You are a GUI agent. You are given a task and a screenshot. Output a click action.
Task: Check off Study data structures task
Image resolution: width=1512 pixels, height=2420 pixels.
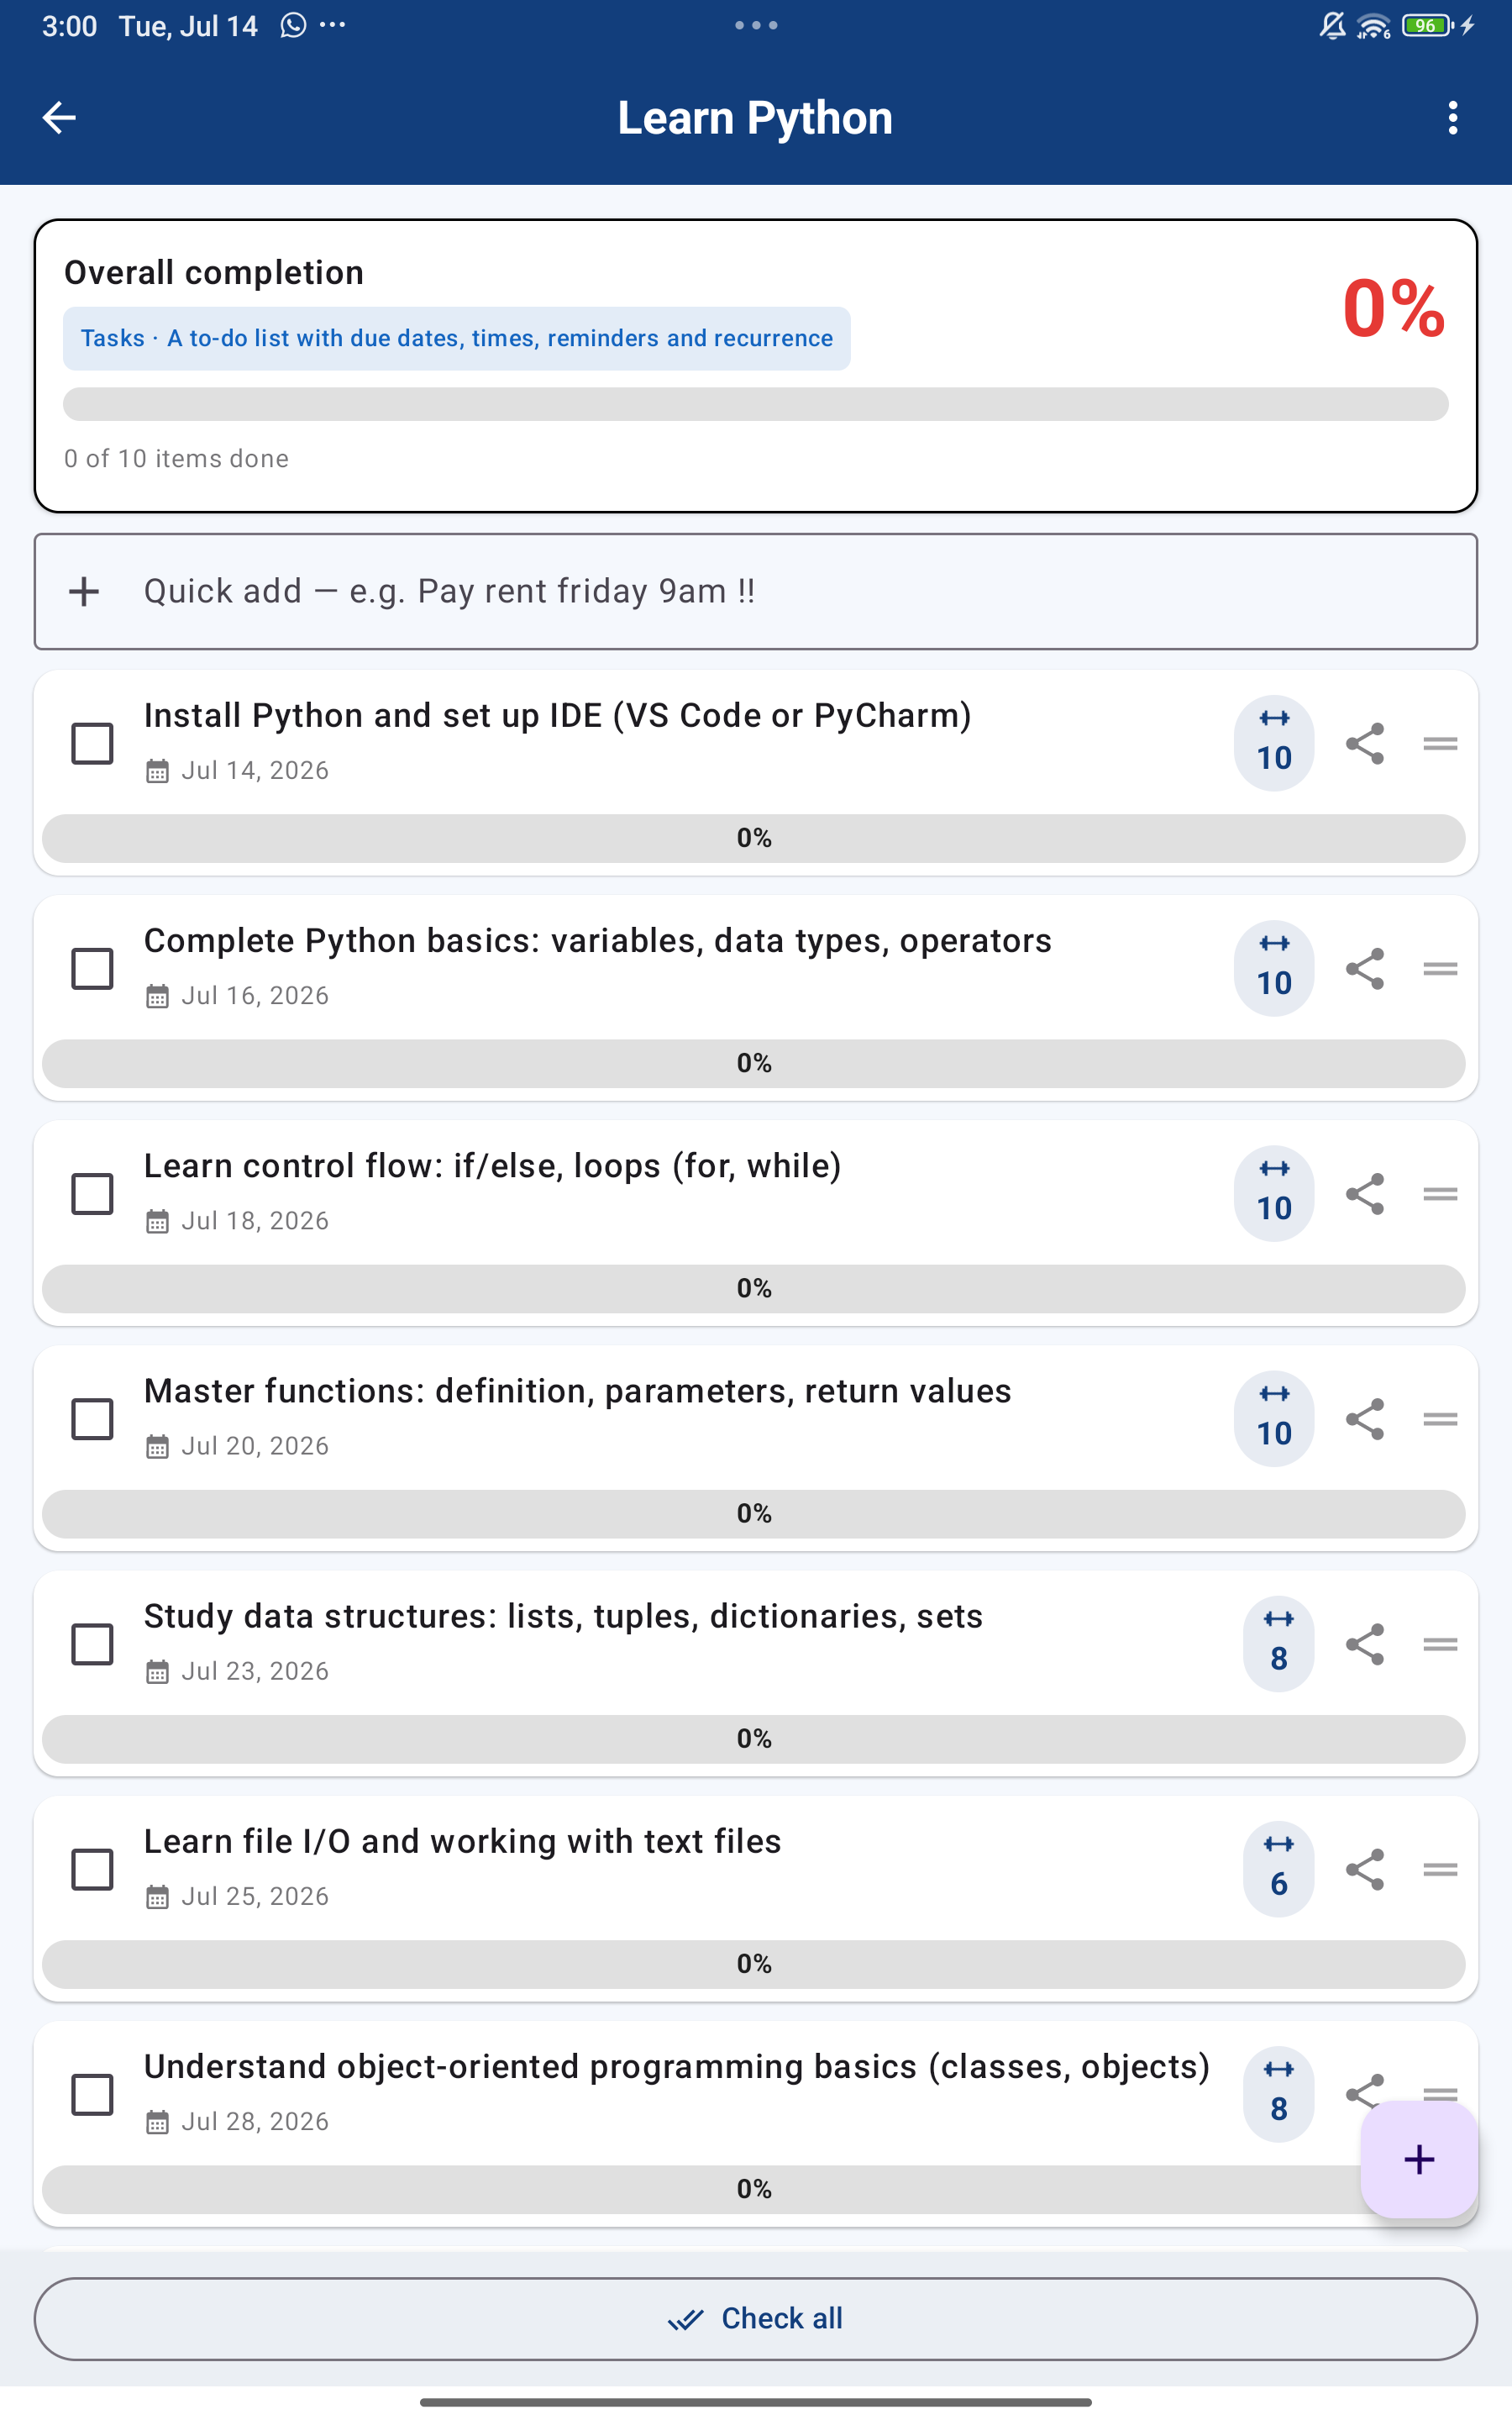92,1643
